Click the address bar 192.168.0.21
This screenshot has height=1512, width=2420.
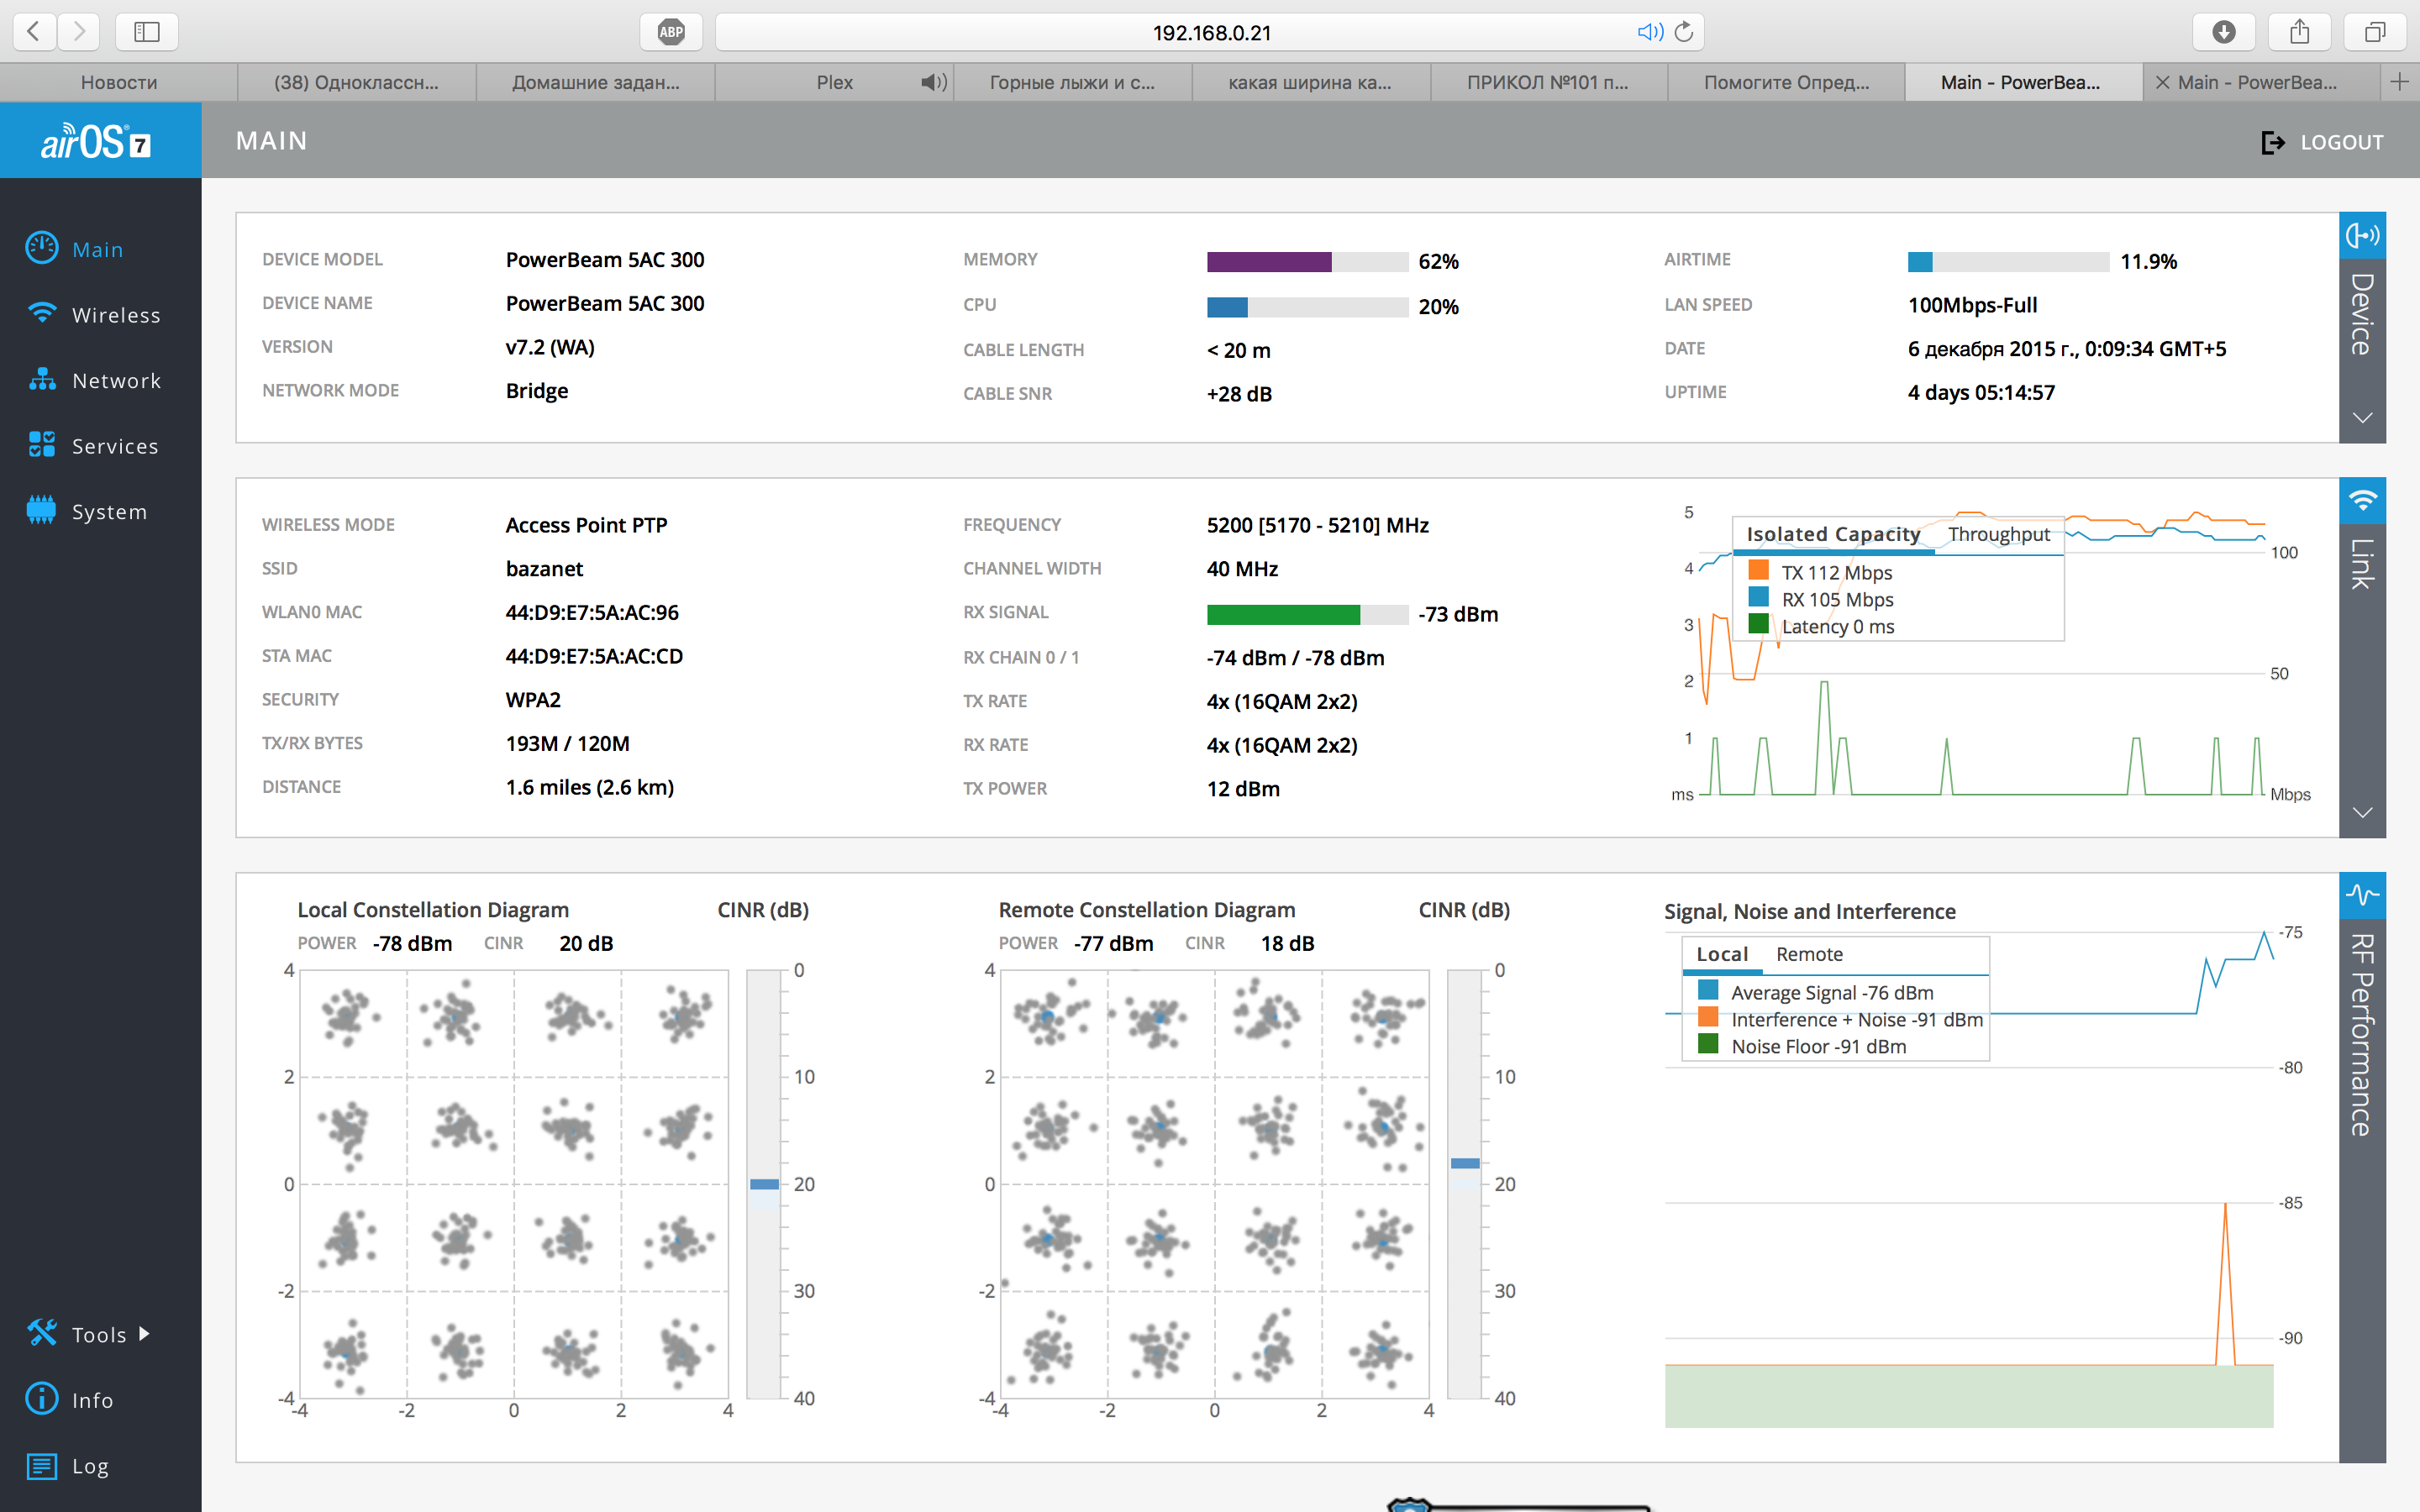(1210, 32)
